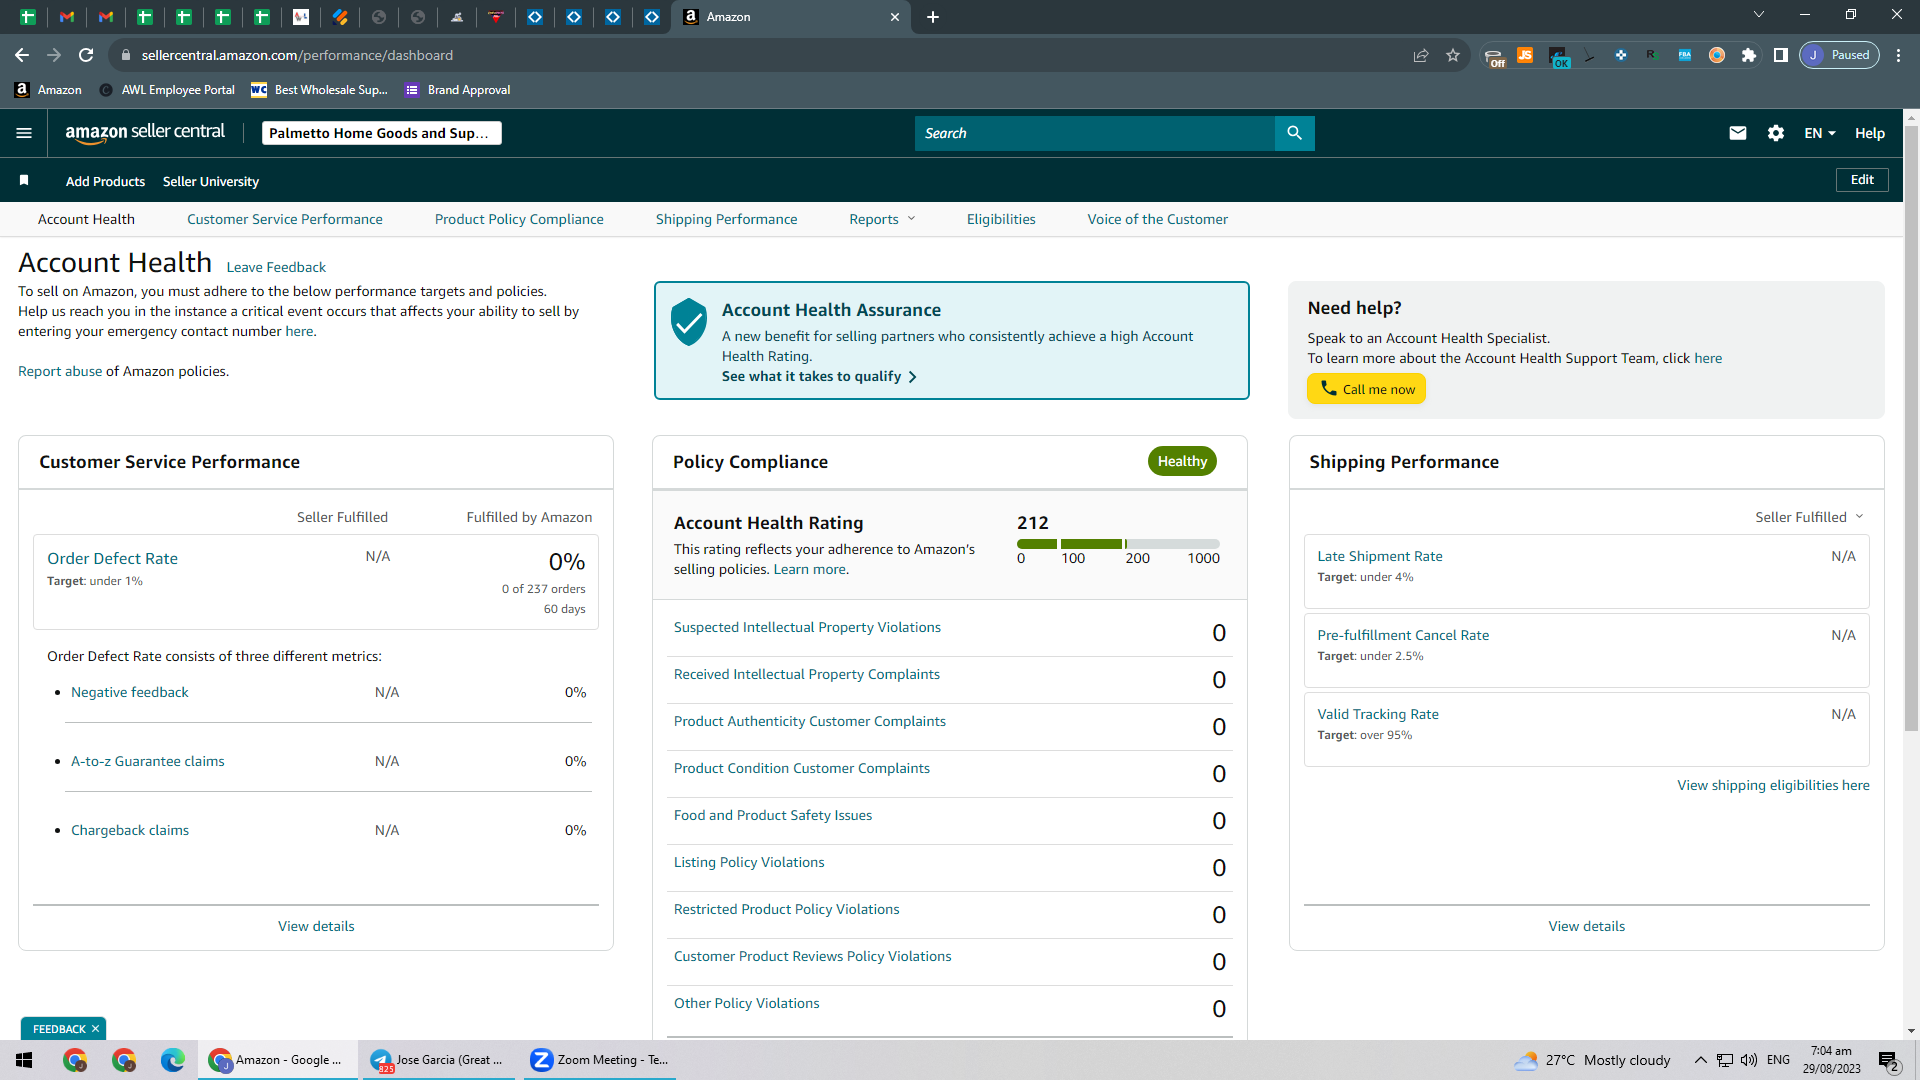Change Seller Fulfilled shipping dropdown
Image resolution: width=1920 pixels, height=1080 pixels.
(x=1809, y=517)
